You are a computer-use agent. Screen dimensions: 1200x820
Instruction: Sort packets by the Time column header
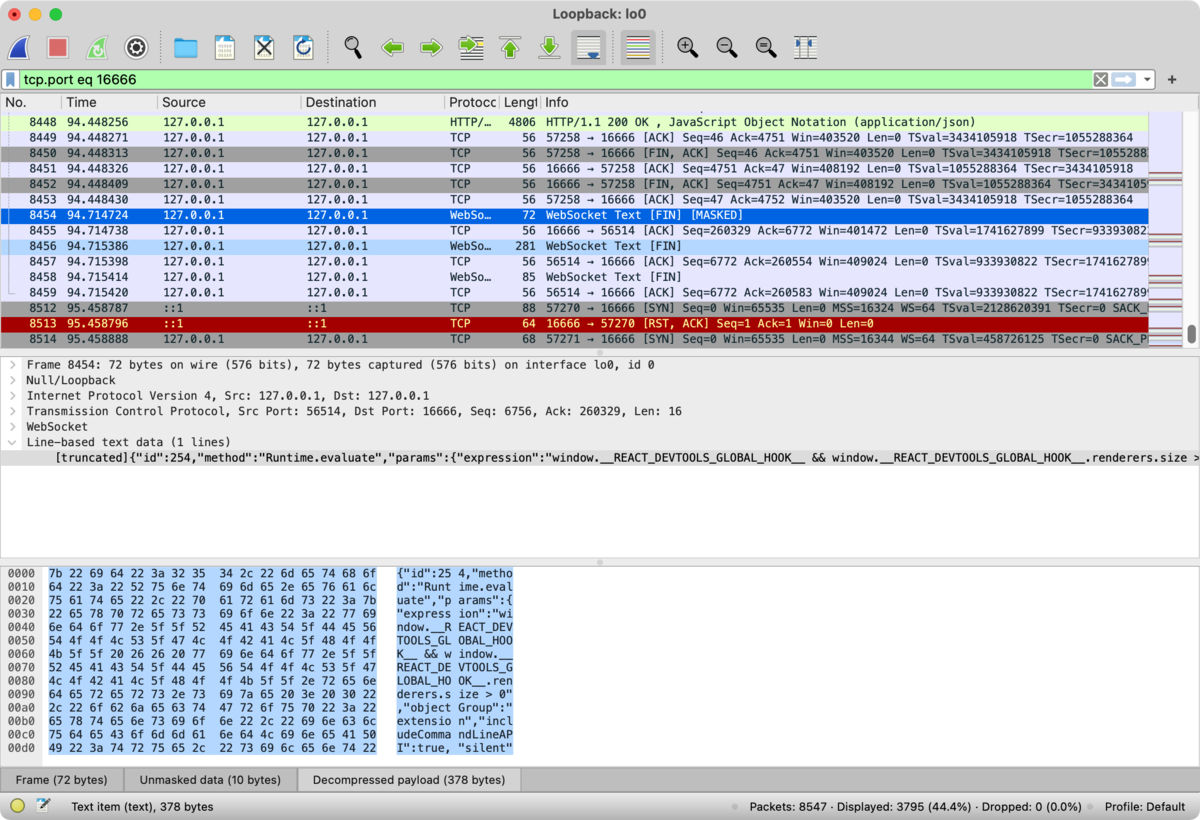pos(110,102)
